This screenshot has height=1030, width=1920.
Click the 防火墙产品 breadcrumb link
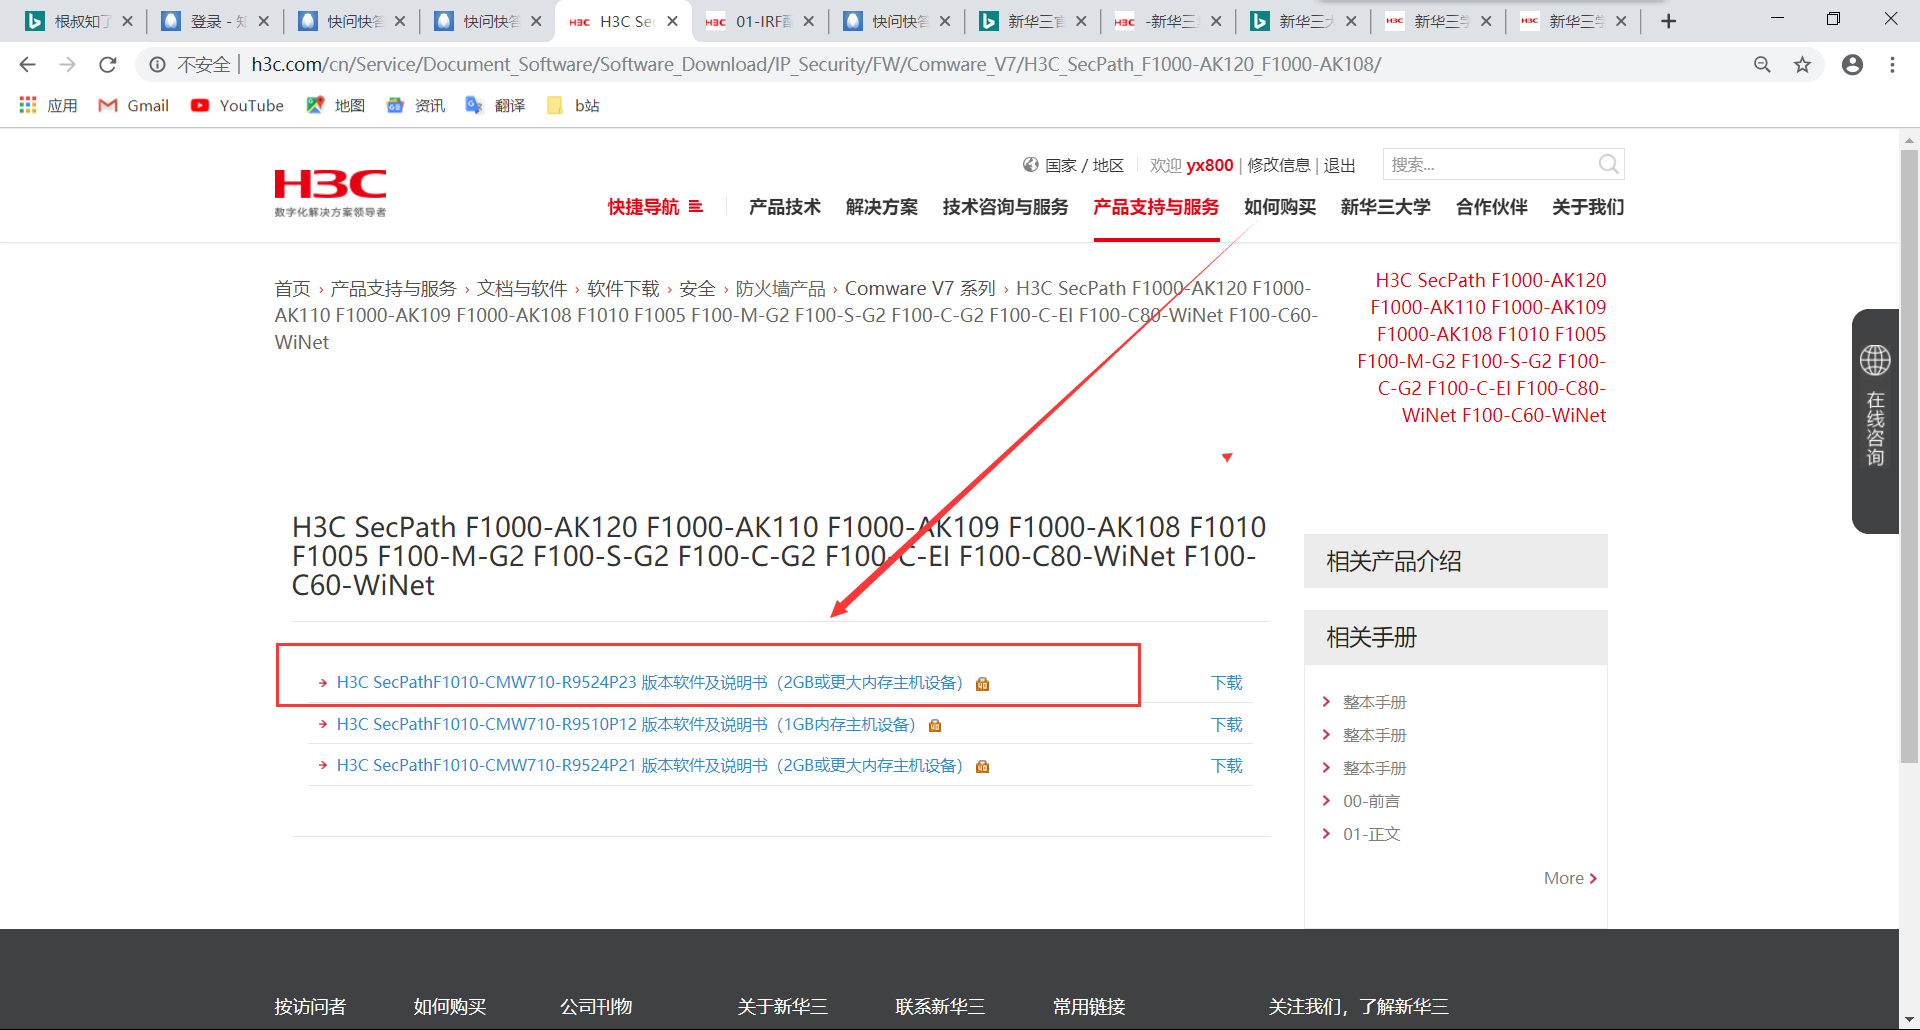click(x=781, y=289)
